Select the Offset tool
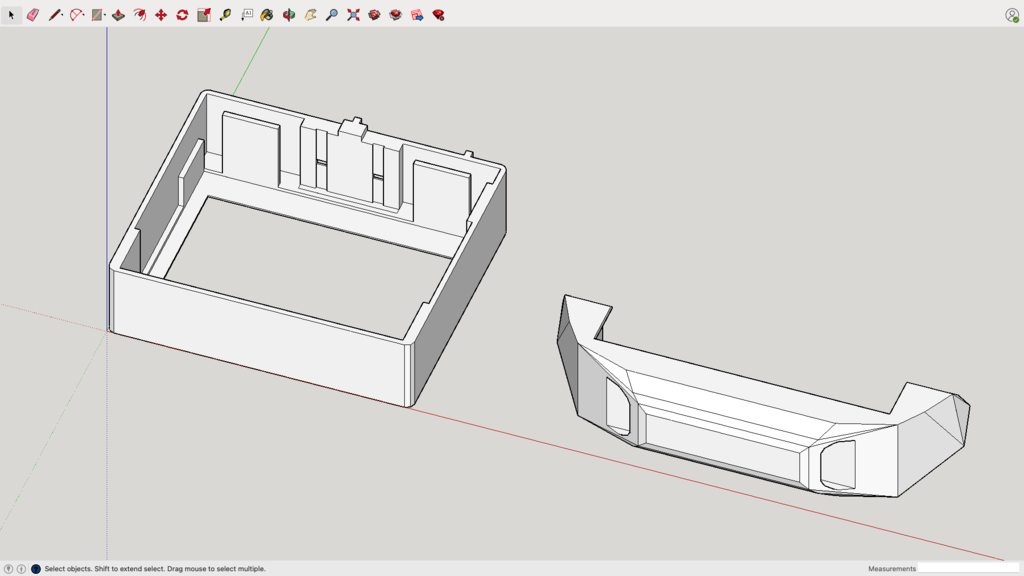This screenshot has height=576, width=1024. click(140, 15)
